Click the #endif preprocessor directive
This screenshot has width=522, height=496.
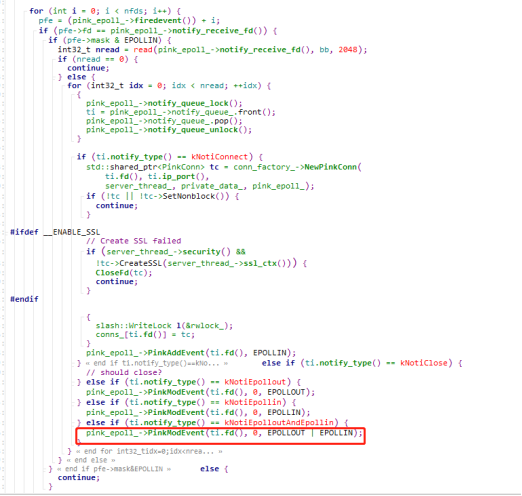(24, 299)
